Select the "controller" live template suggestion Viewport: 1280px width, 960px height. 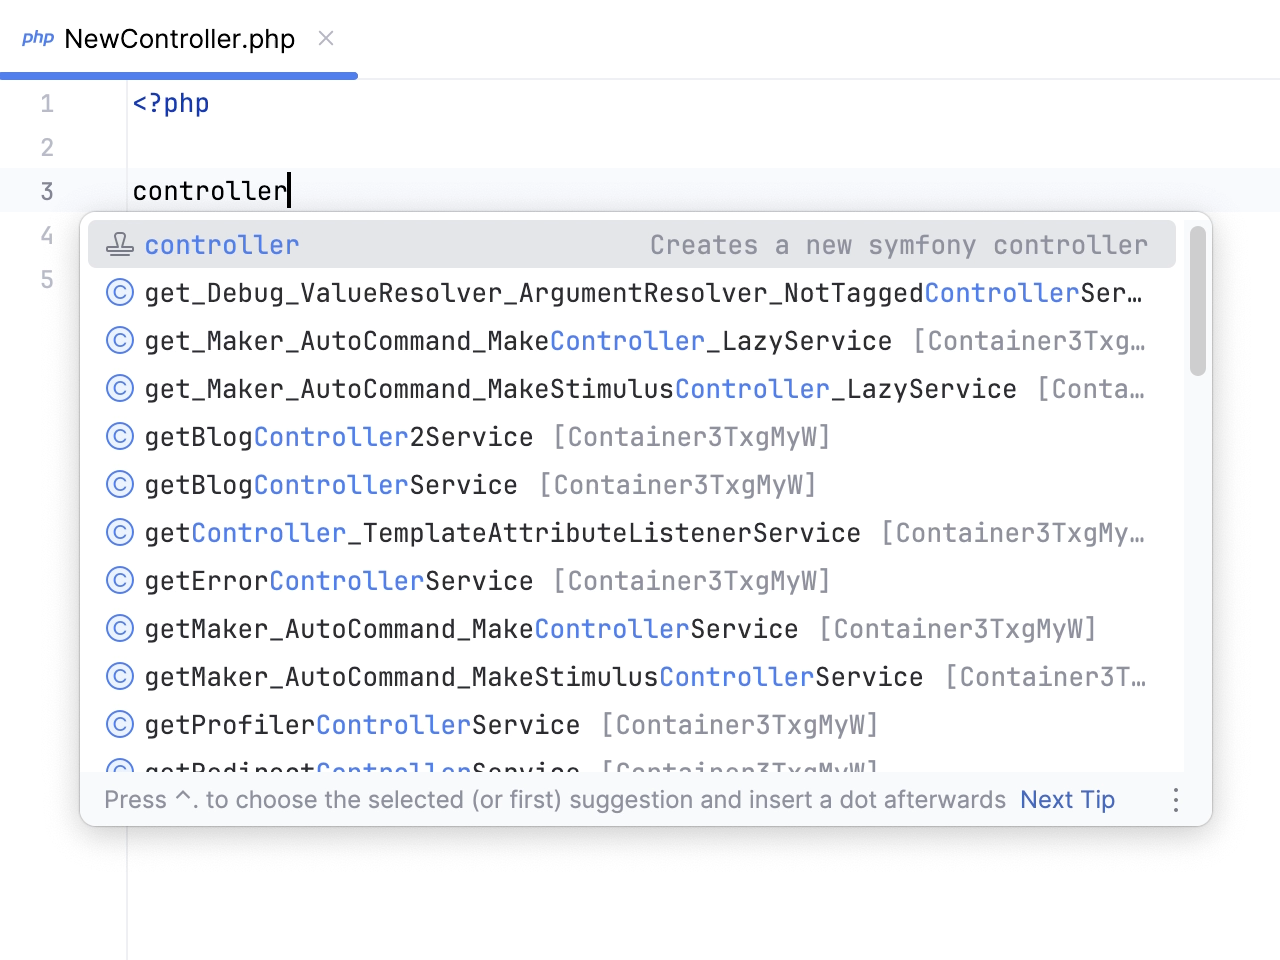[x=221, y=244]
